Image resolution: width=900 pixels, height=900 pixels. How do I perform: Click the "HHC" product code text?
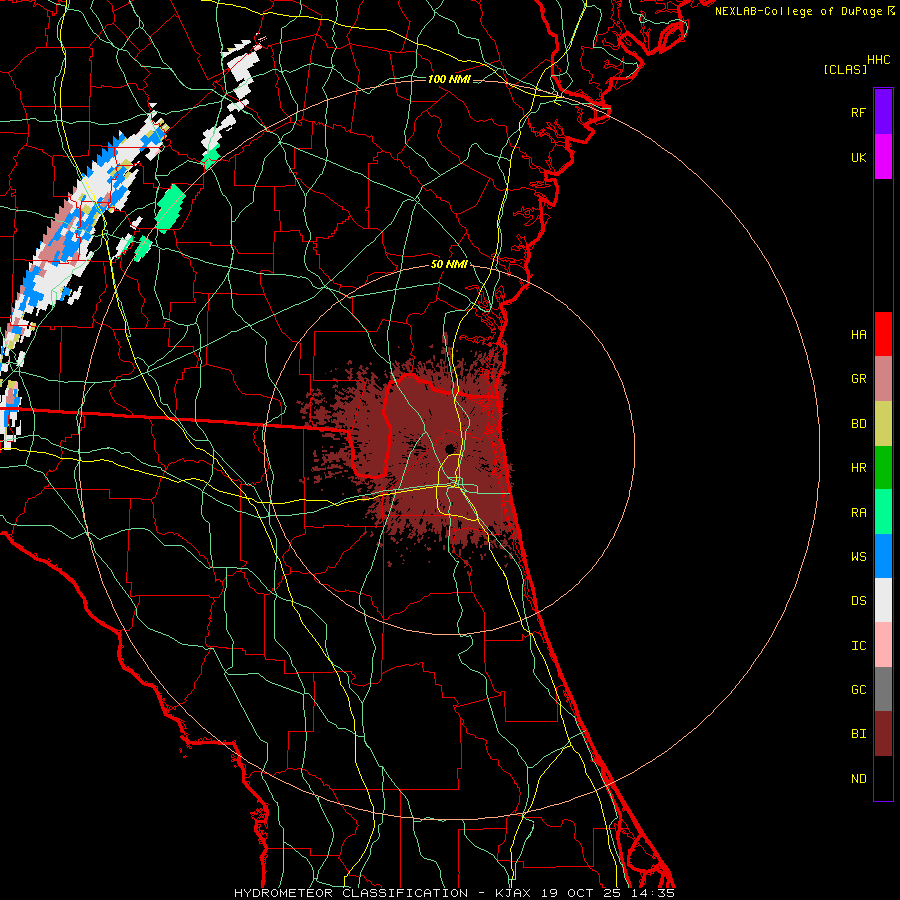tap(879, 60)
